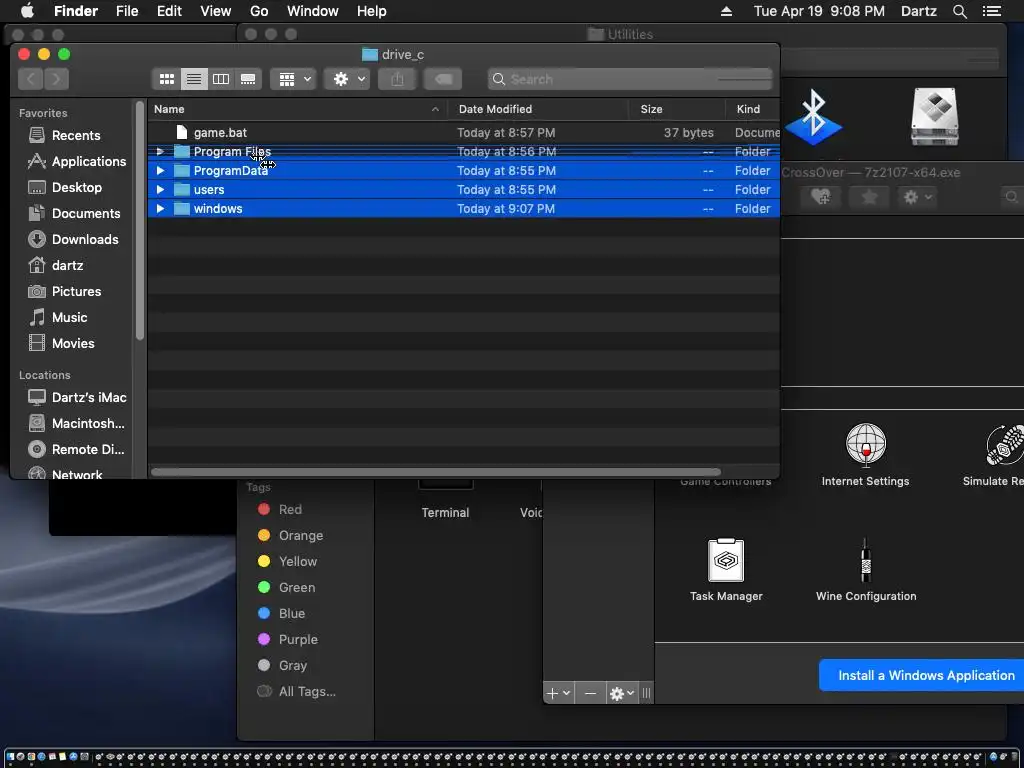Open the Finder action gear menu

pos(347,79)
